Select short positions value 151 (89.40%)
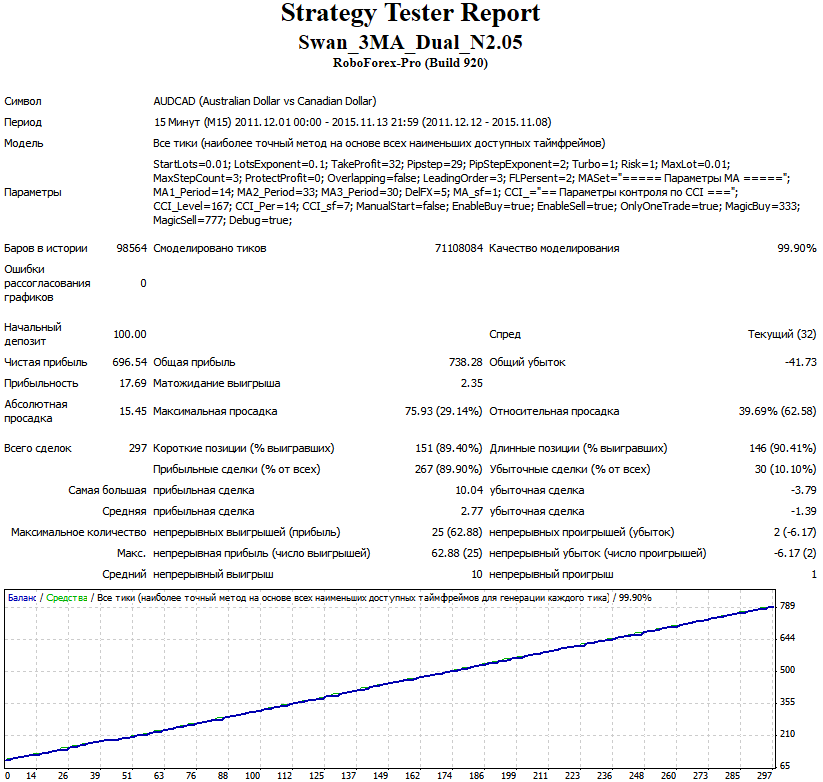Image resolution: width=823 pixels, height=782 pixels. point(449,448)
